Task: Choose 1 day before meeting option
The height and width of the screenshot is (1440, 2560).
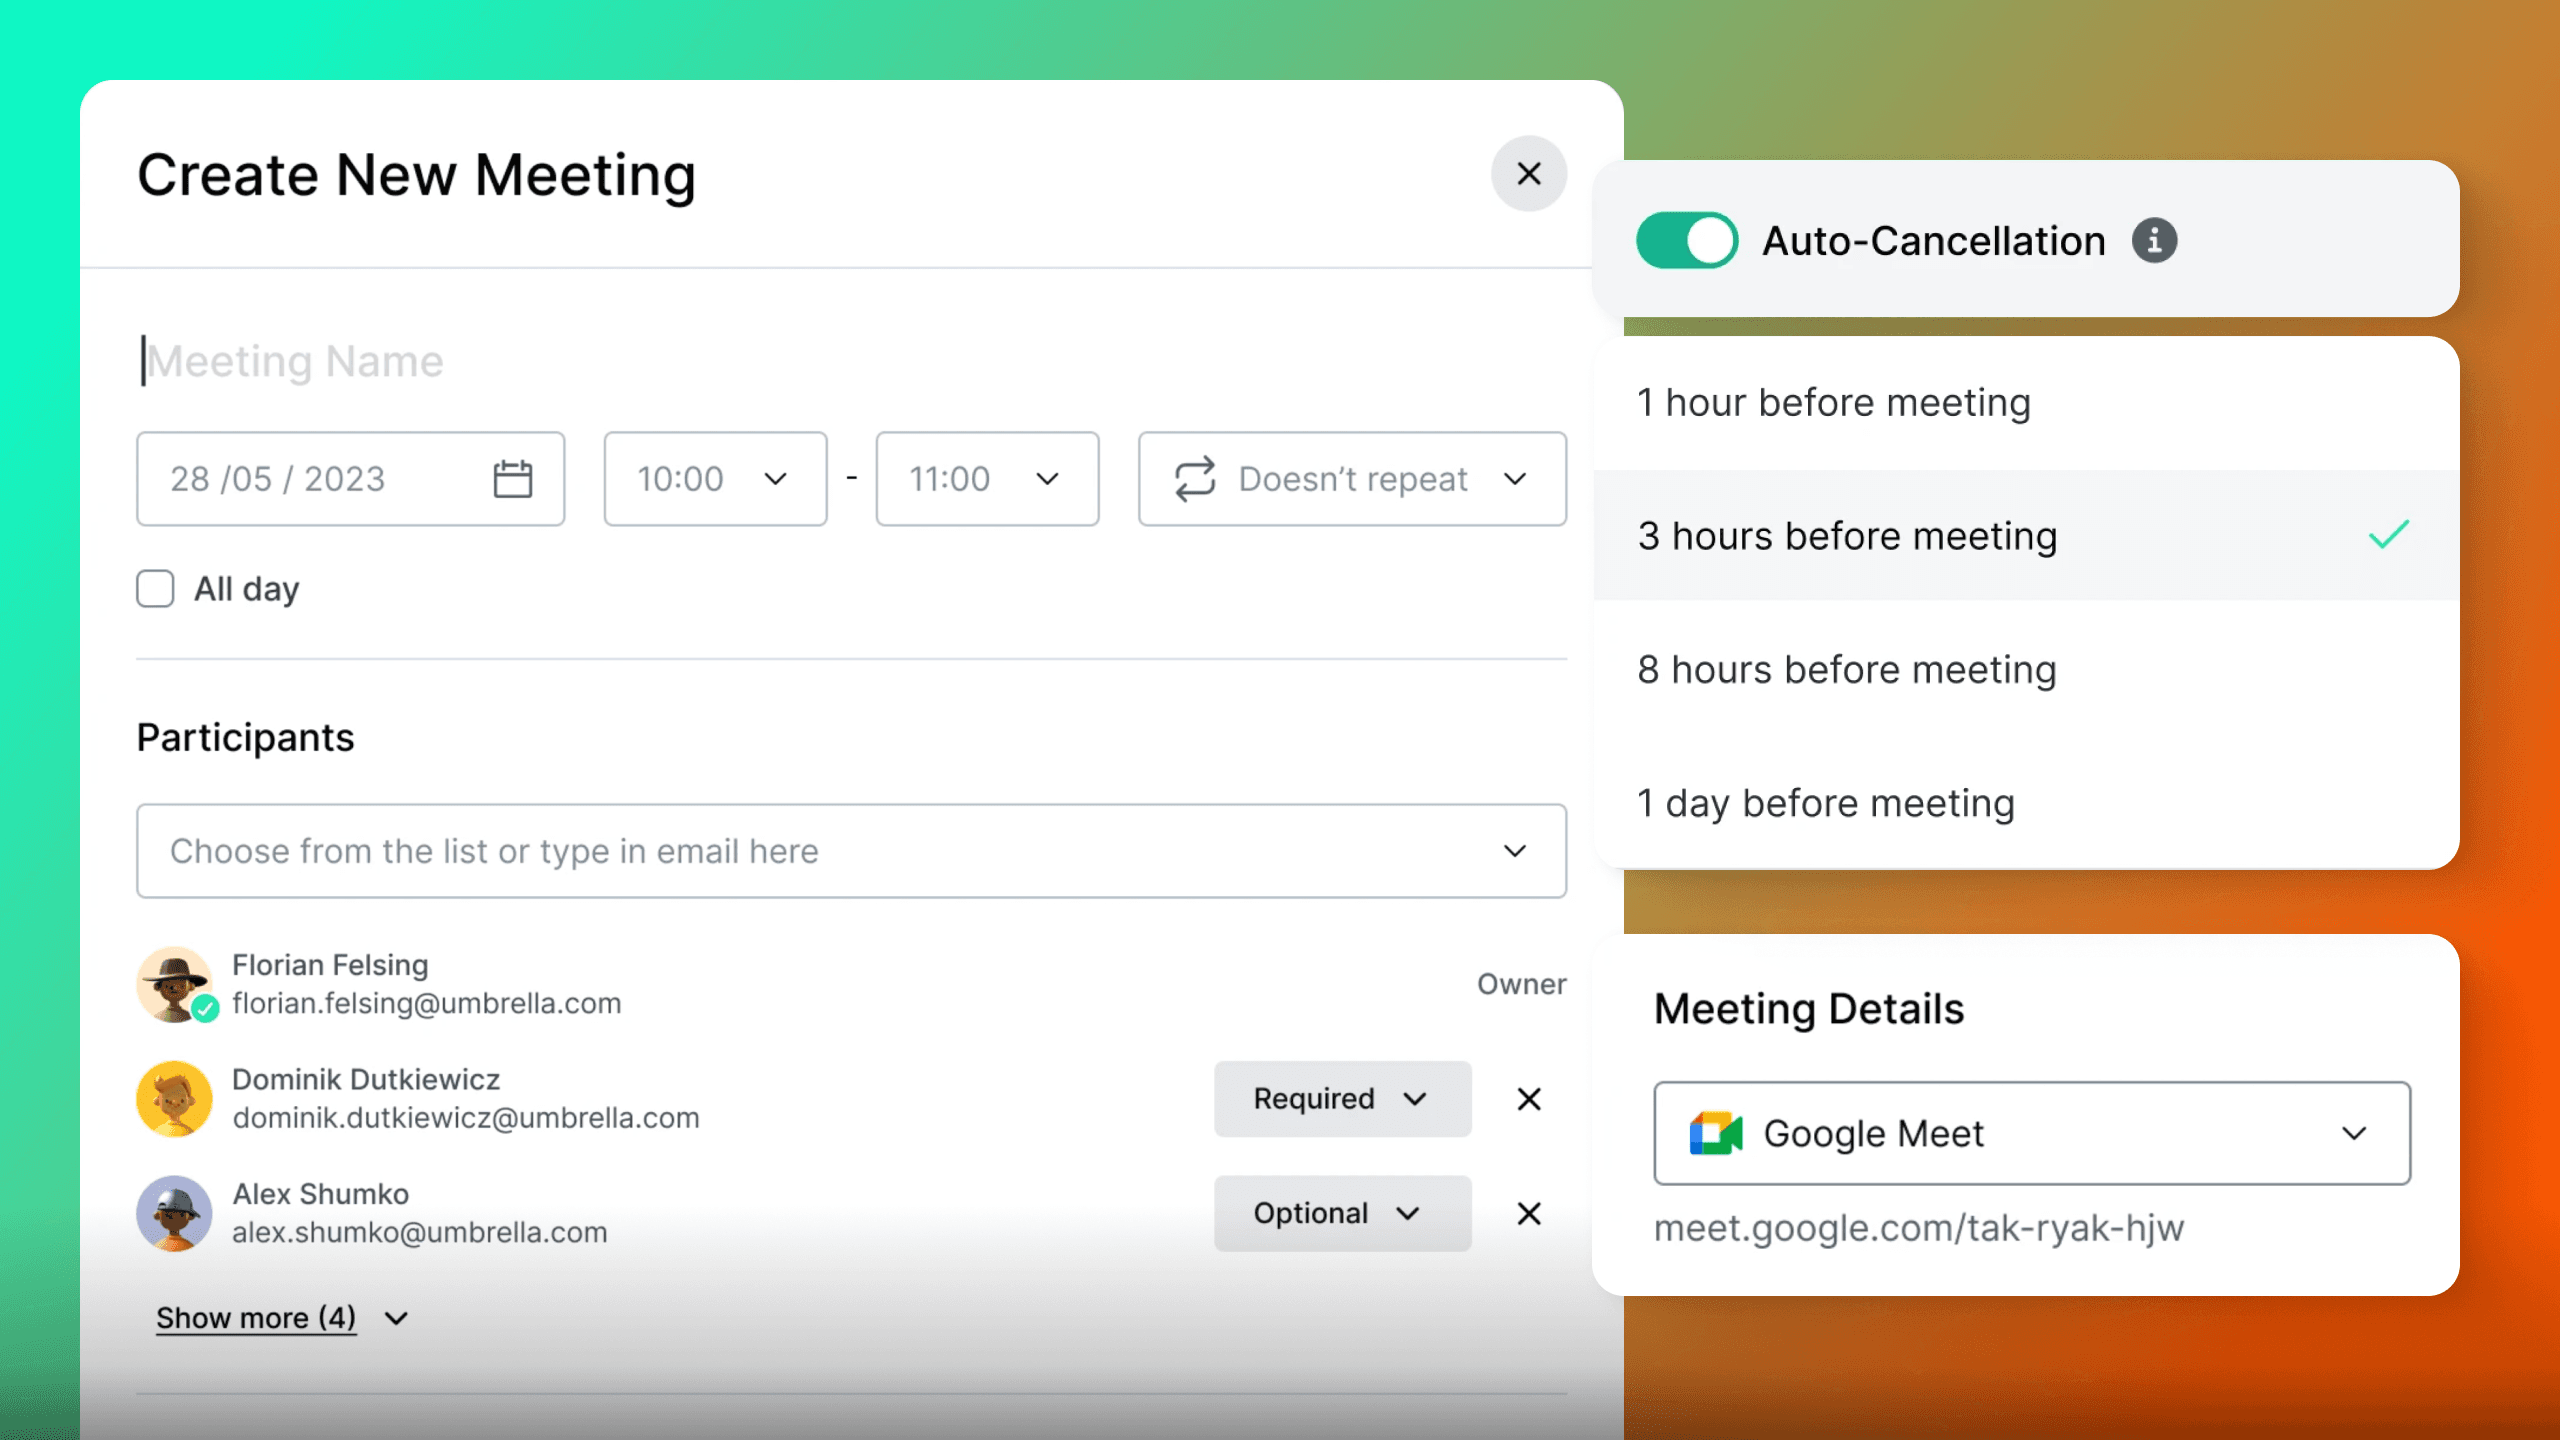Action: [x=1827, y=803]
